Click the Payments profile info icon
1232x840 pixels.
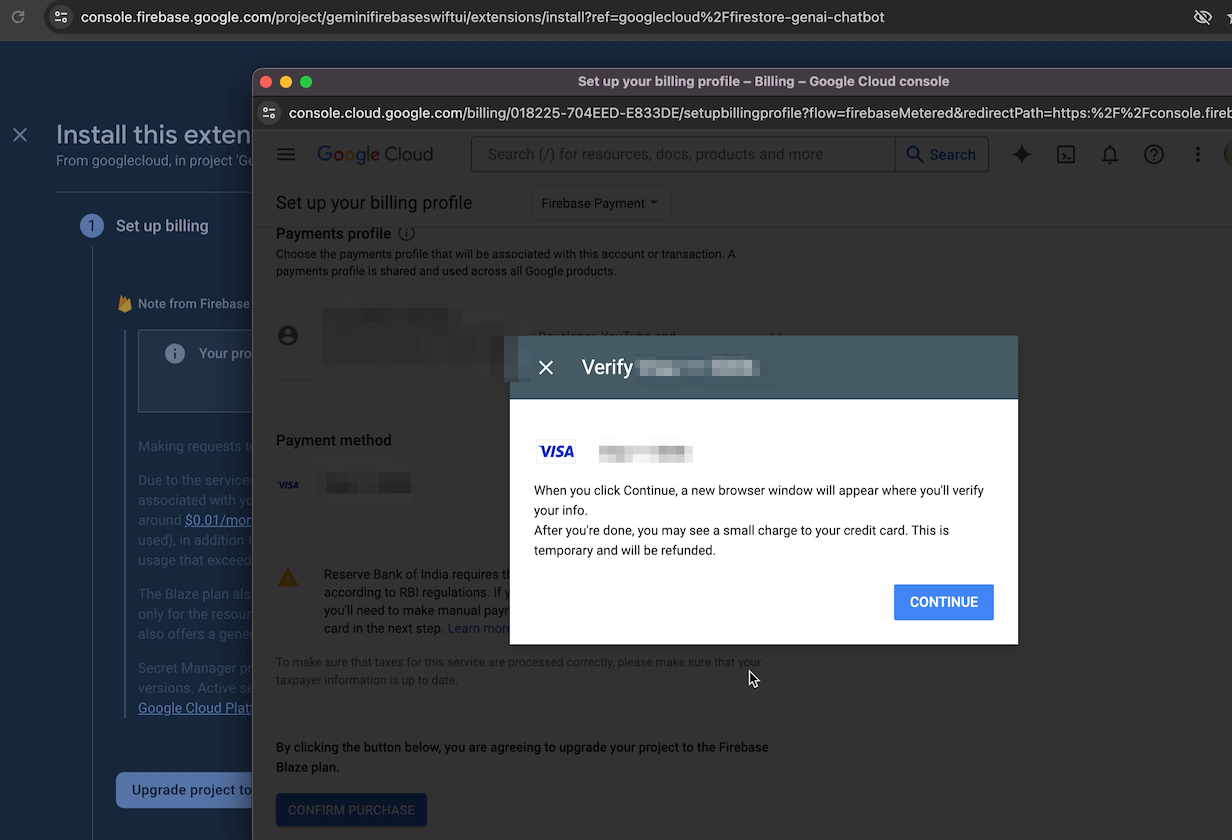point(406,233)
